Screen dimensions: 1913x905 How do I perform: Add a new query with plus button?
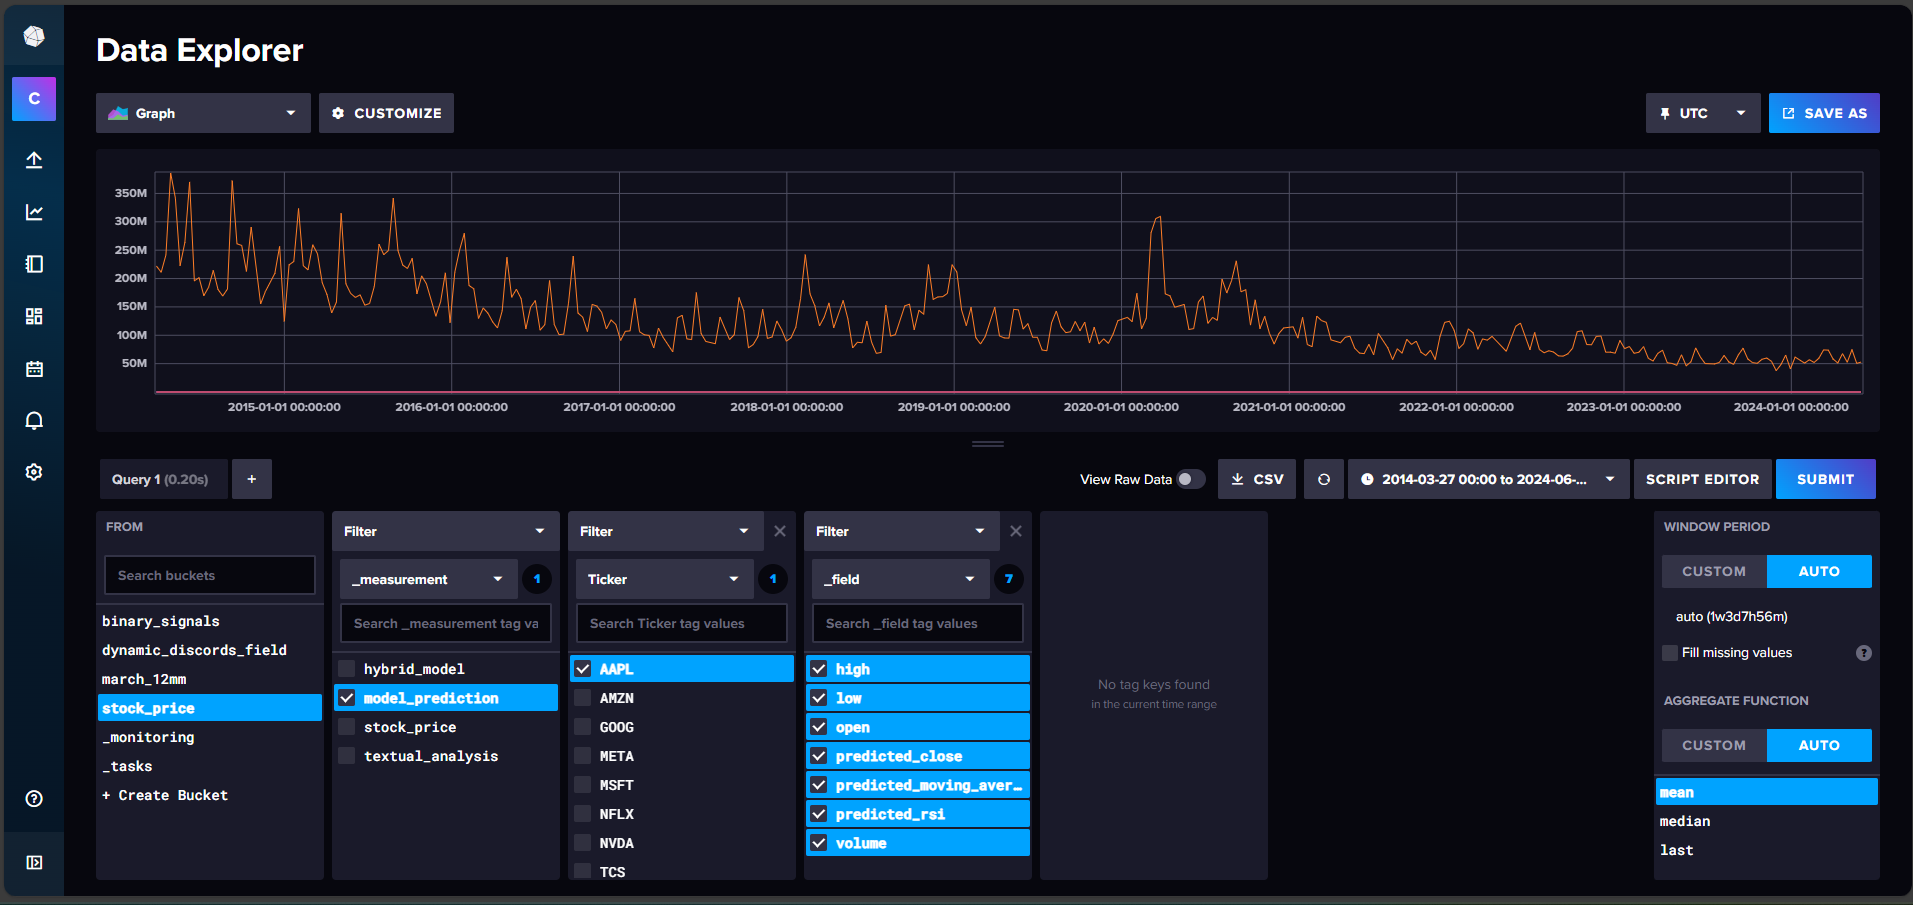pos(252,479)
